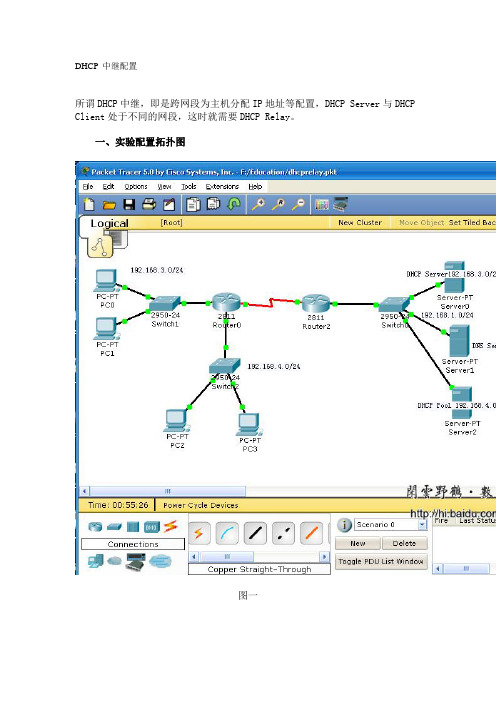Select the PC2 computer icon
Image resolution: width=496 pixels, height=702 pixels.
pos(176,421)
